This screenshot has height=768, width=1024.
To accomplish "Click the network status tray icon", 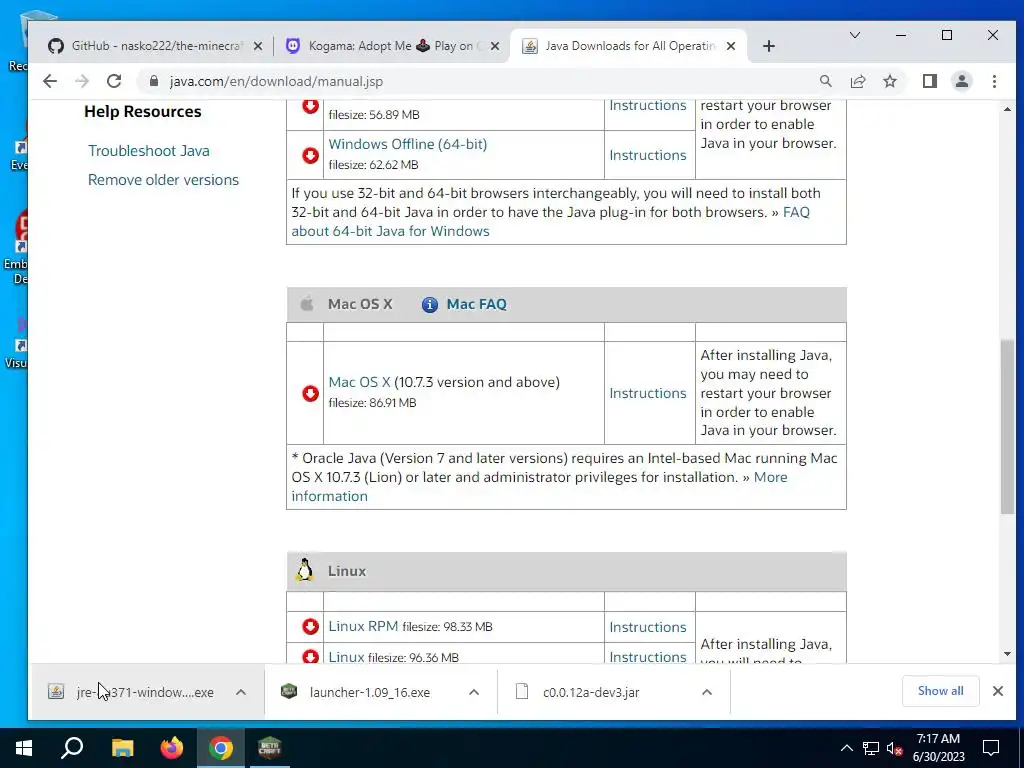I will (x=870, y=748).
